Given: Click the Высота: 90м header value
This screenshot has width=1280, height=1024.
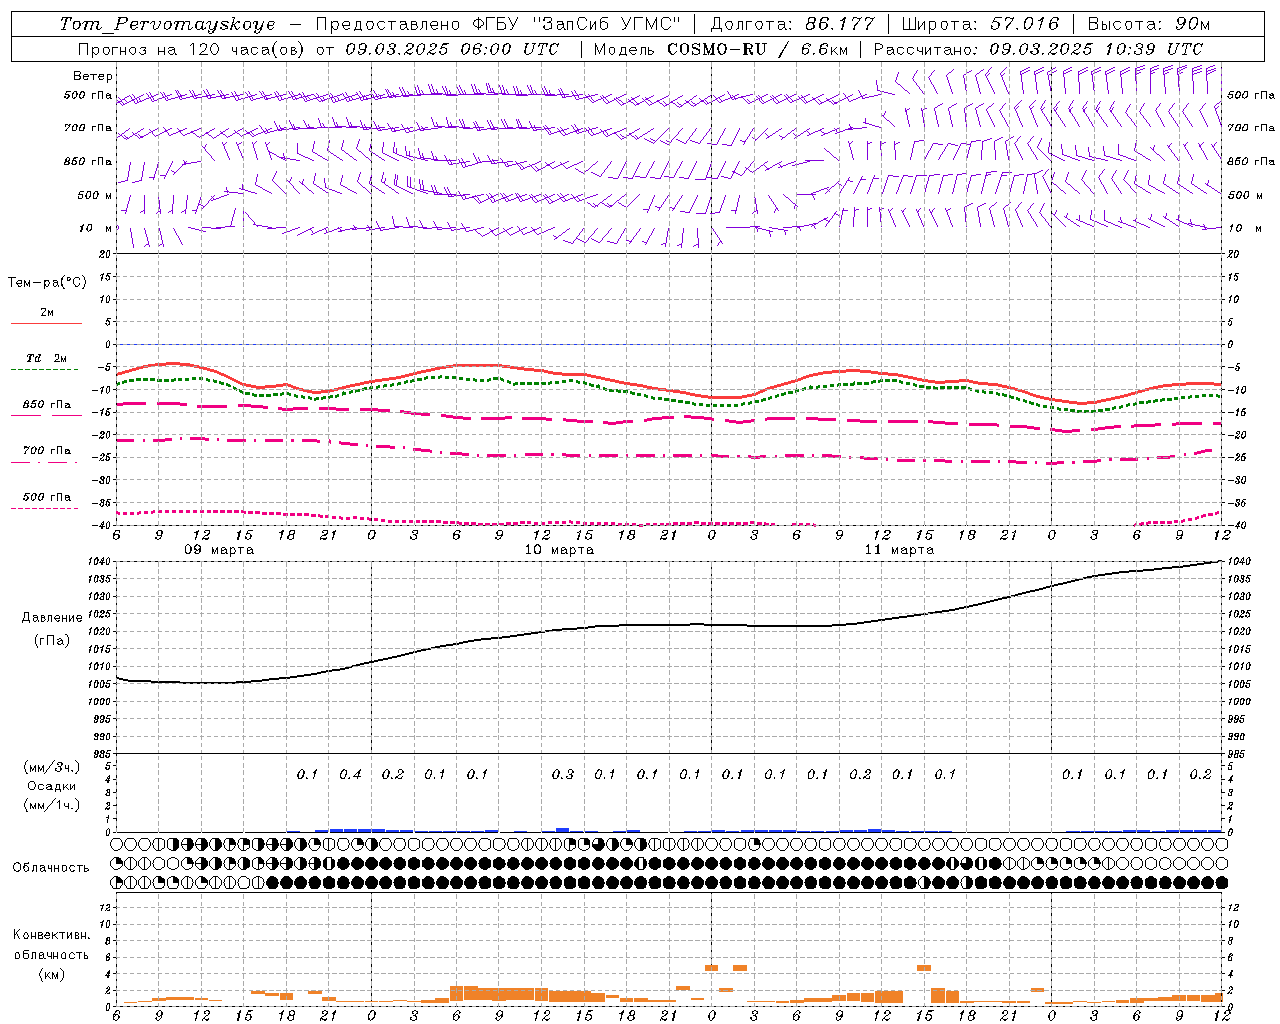Looking at the screenshot, I should (x=1148, y=24).
